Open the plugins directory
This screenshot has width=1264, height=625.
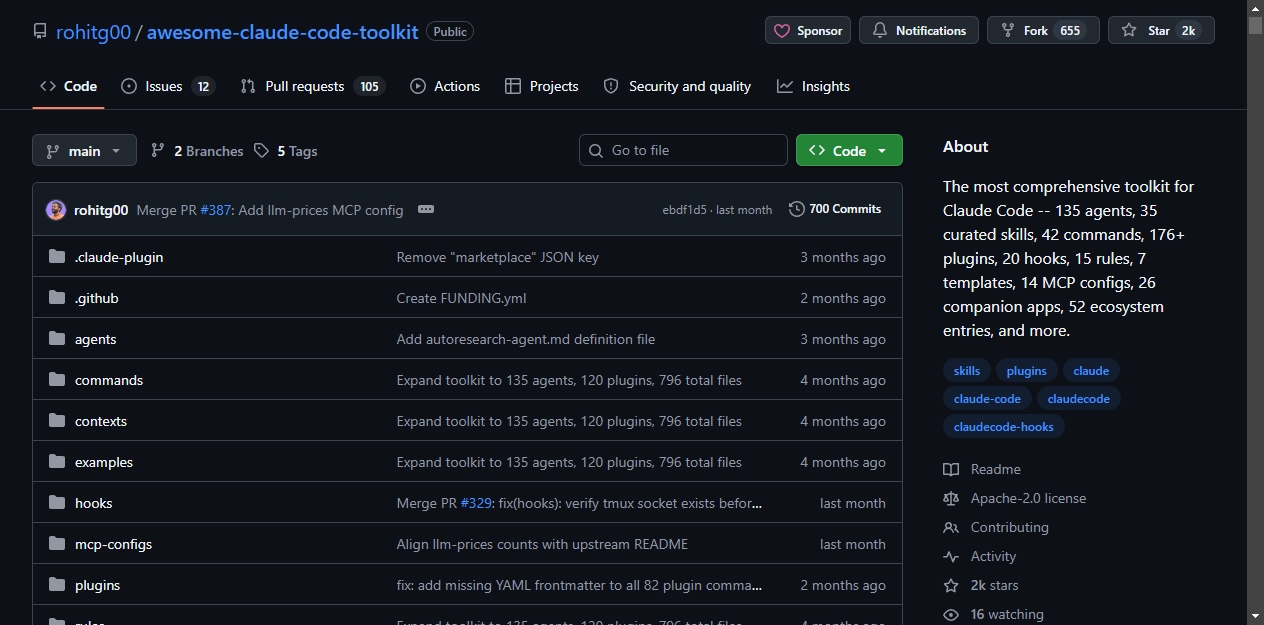pyautogui.click(x=98, y=585)
